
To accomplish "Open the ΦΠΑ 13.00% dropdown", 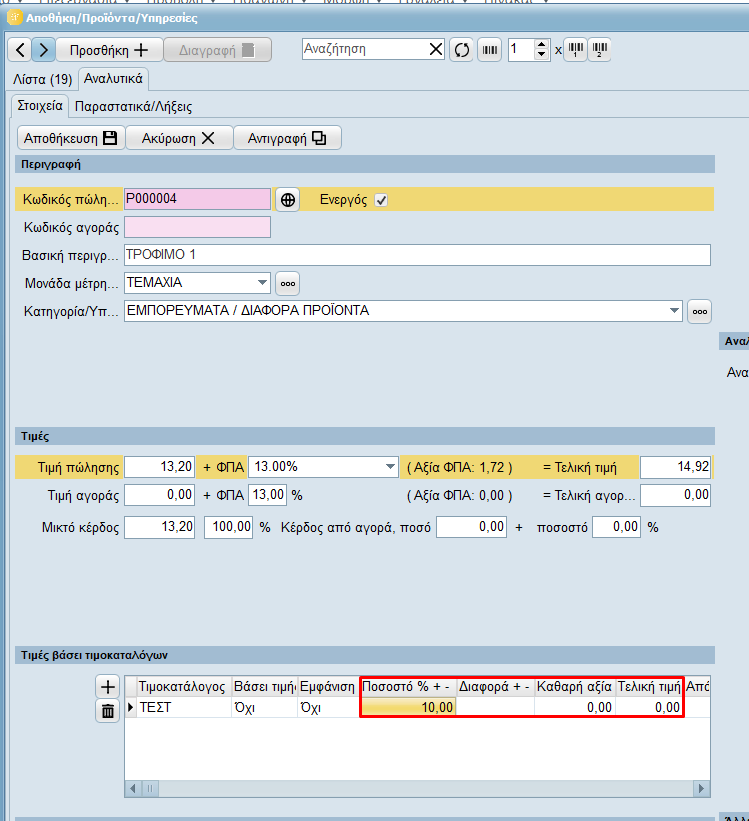I will click(390, 467).
